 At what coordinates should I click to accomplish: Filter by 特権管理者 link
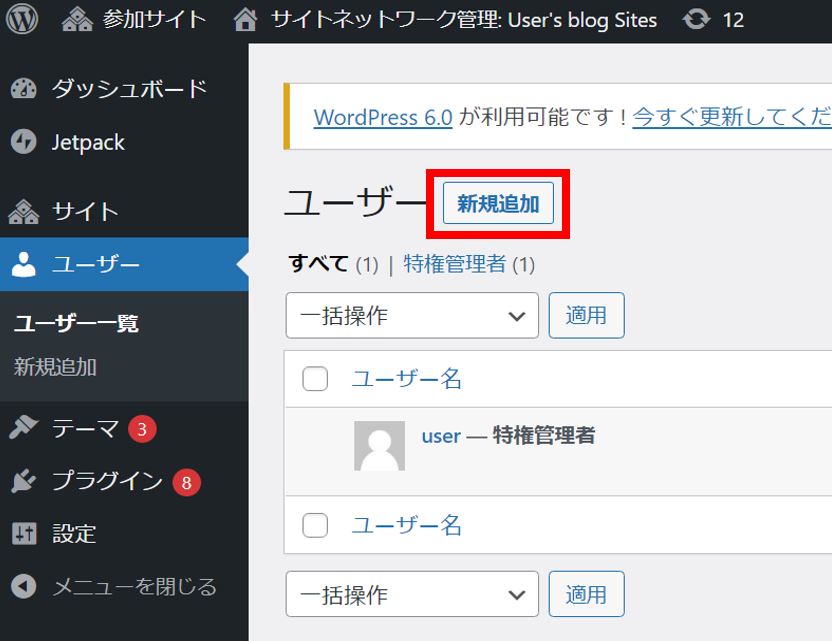coord(454,264)
